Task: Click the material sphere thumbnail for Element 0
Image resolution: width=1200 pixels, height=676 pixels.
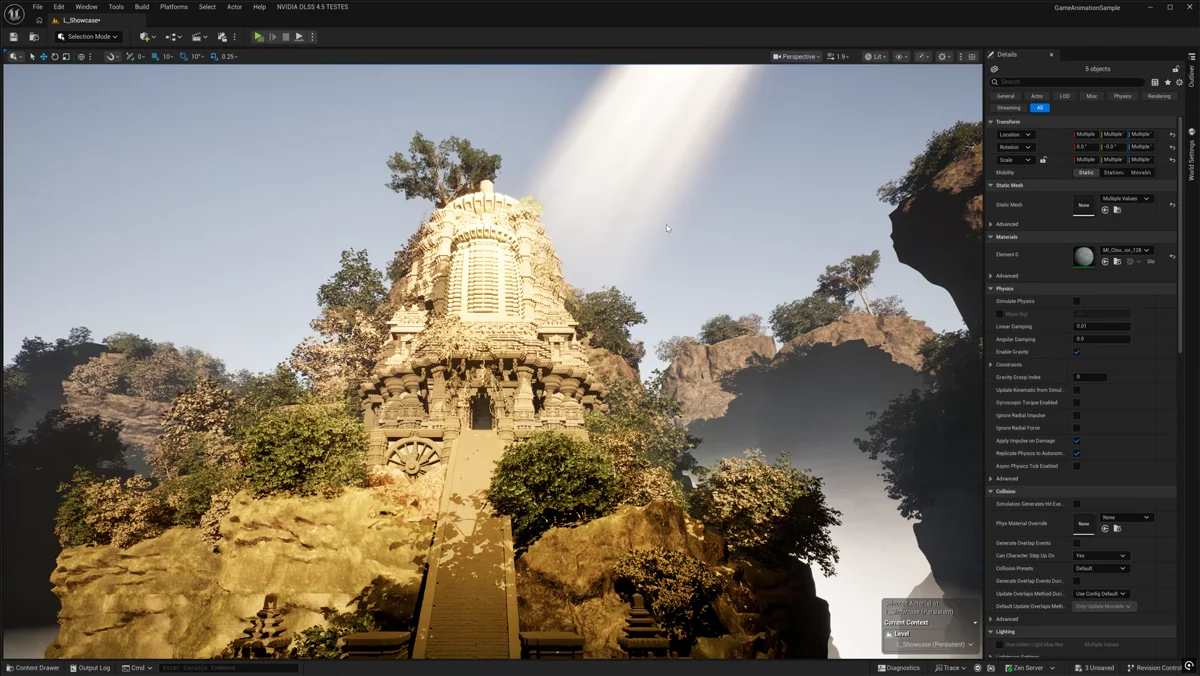Action: click(x=1083, y=257)
